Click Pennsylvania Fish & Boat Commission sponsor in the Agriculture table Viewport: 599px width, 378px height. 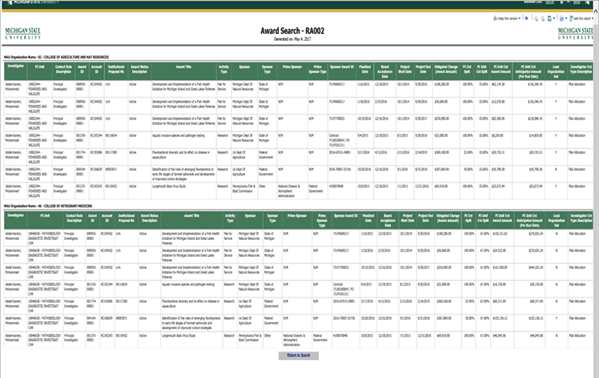point(243,188)
